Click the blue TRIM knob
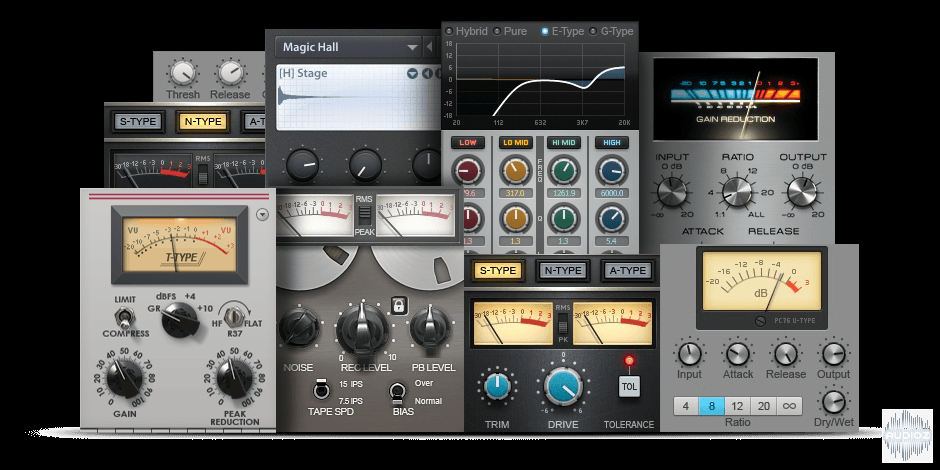Screen dimensions: 940x470 [x=497, y=385]
